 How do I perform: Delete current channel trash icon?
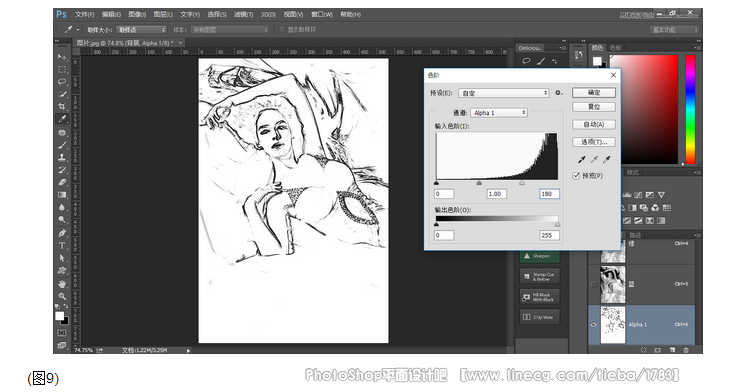click(686, 350)
